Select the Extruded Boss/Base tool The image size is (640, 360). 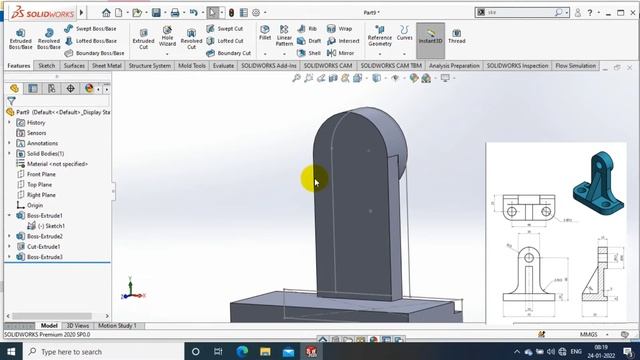[20, 38]
